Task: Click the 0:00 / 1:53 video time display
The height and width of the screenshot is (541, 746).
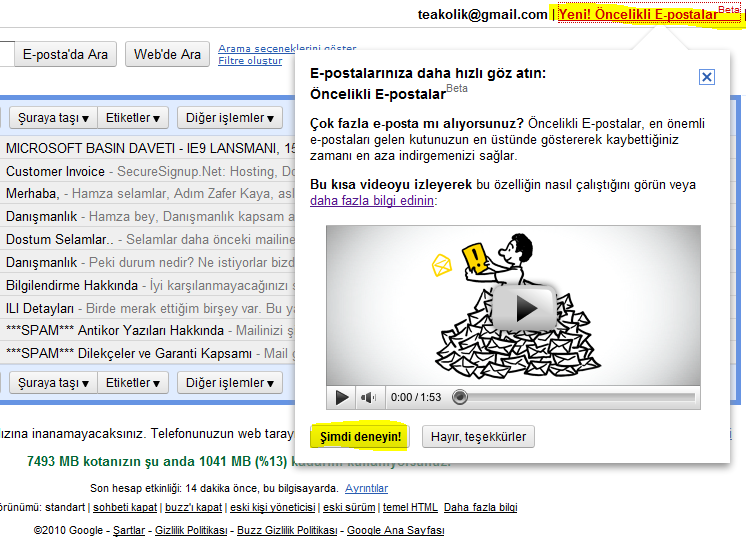Action: click(x=416, y=397)
